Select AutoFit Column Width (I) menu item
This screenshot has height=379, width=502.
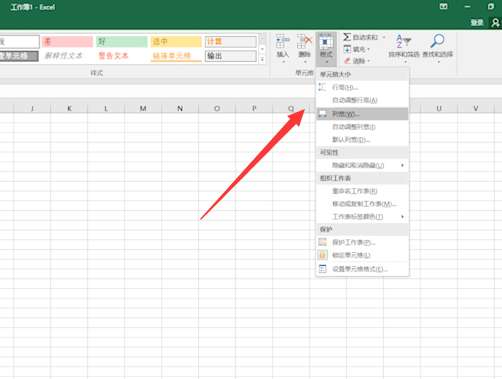pos(362,127)
